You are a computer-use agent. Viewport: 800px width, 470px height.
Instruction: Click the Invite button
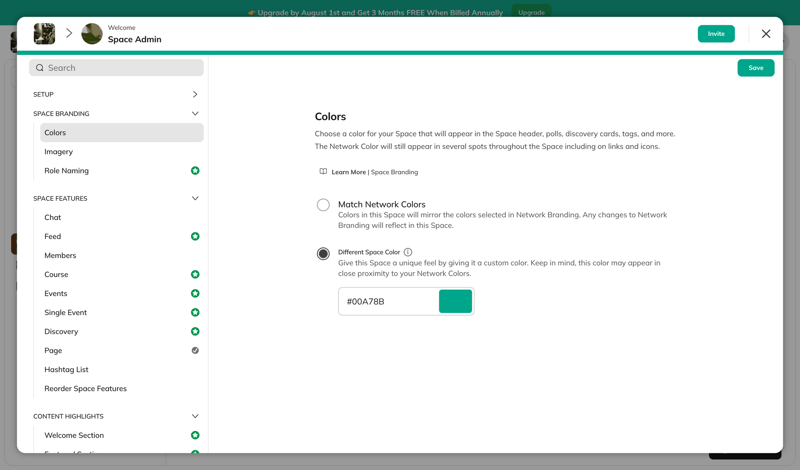[716, 34]
